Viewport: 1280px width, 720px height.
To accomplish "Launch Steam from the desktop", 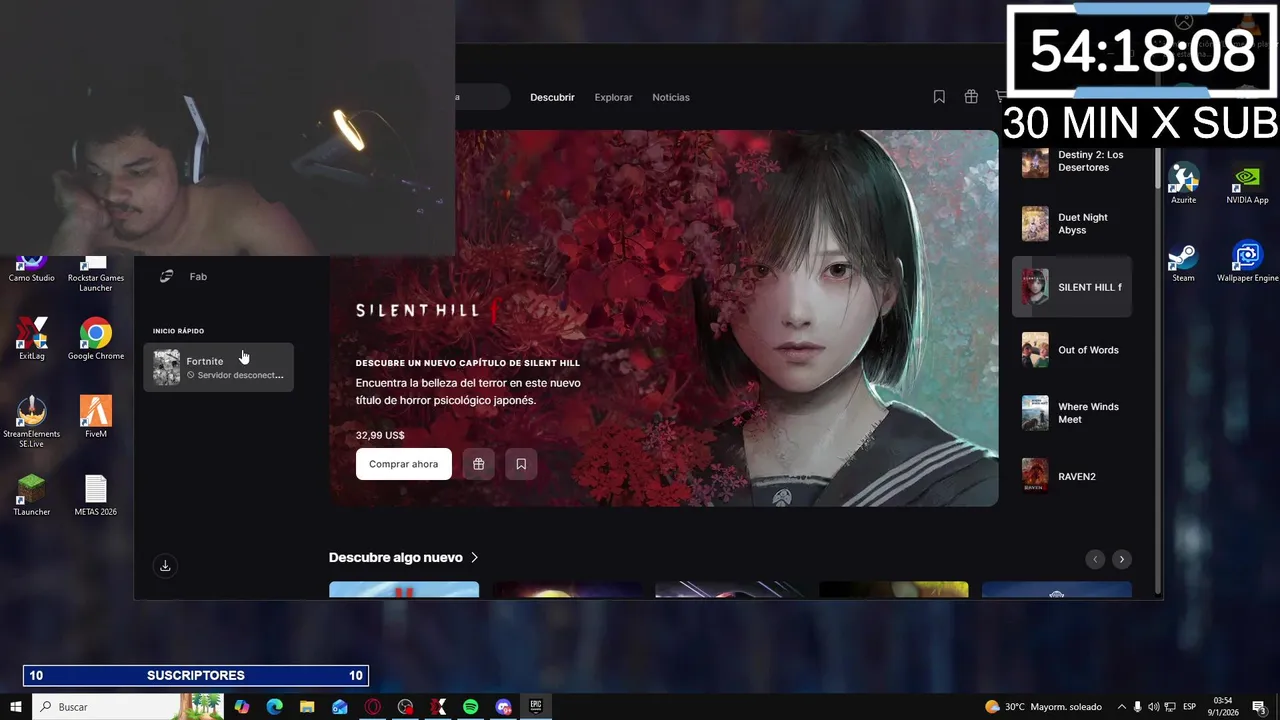I will pyautogui.click(x=1184, y=261).
